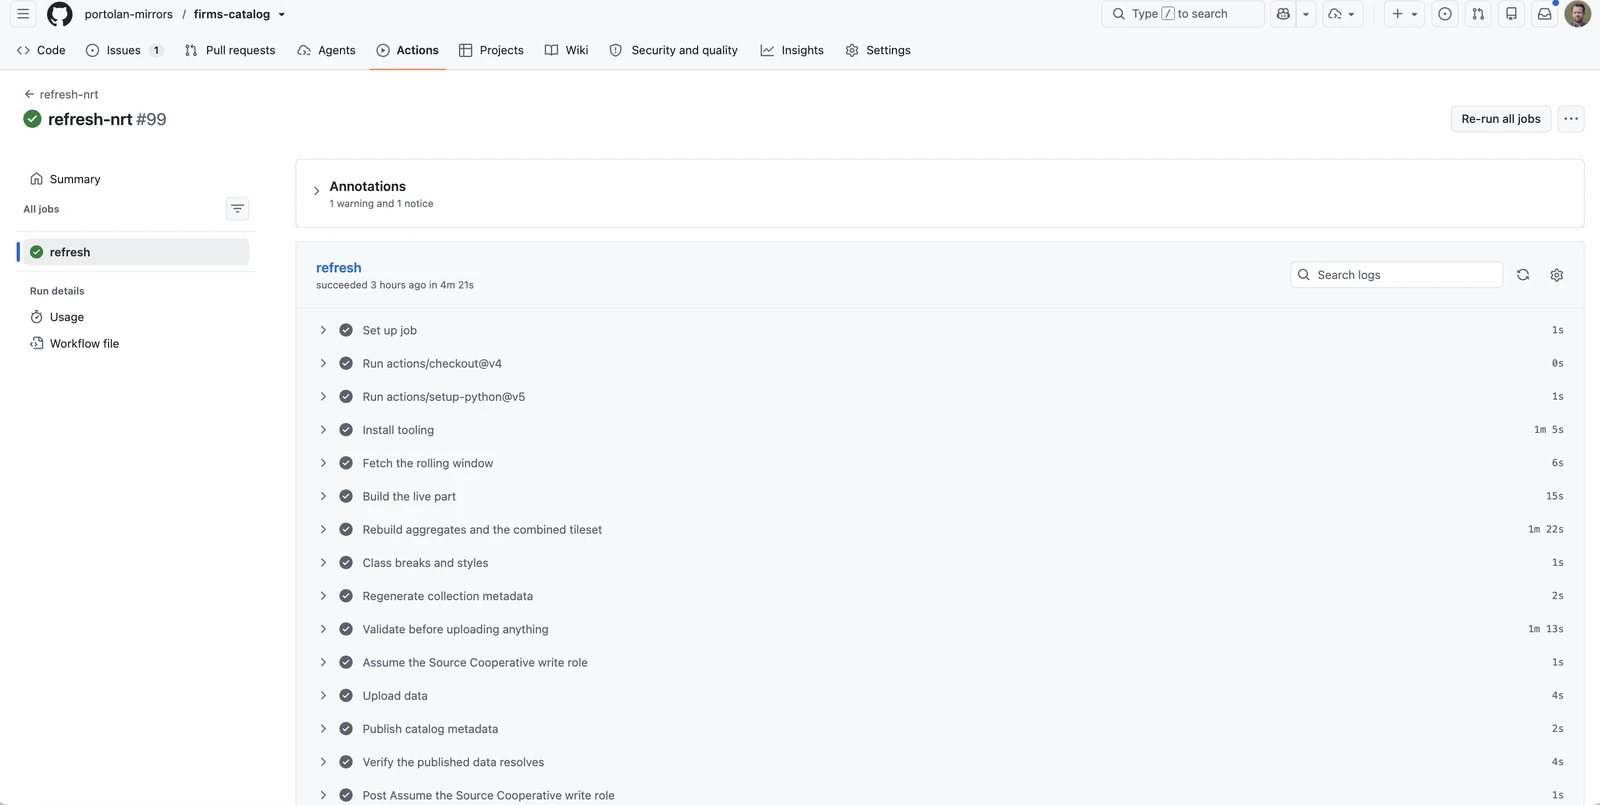1600x805 pixels.
Task: Open the run options ellipsis menu
Action: tap(1571, 119)
